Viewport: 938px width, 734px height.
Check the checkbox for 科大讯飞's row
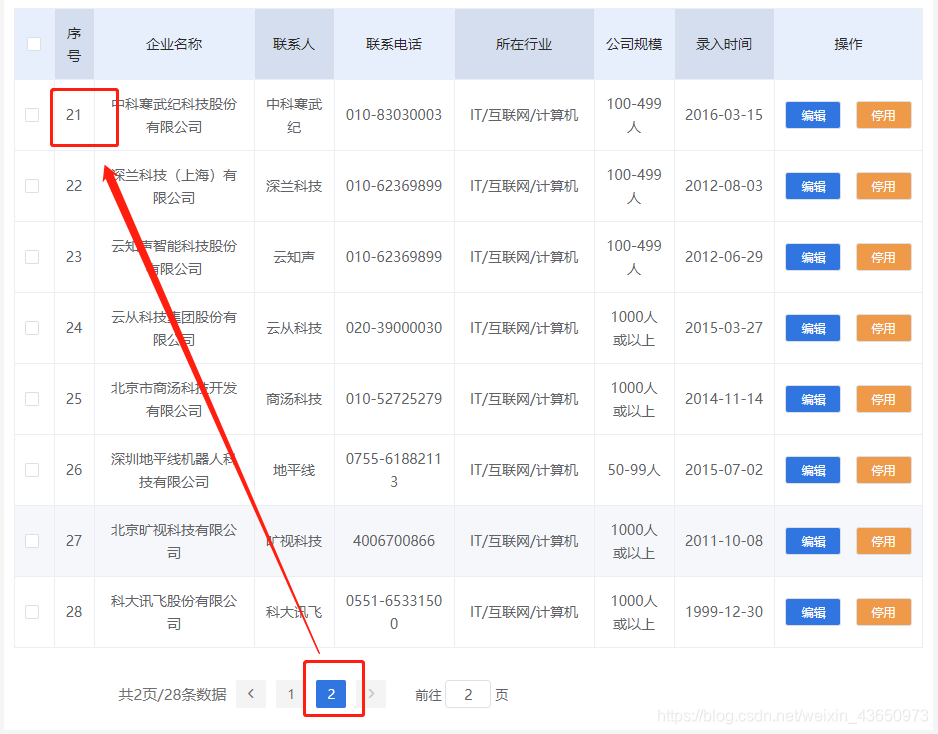(x=33, y=612)
